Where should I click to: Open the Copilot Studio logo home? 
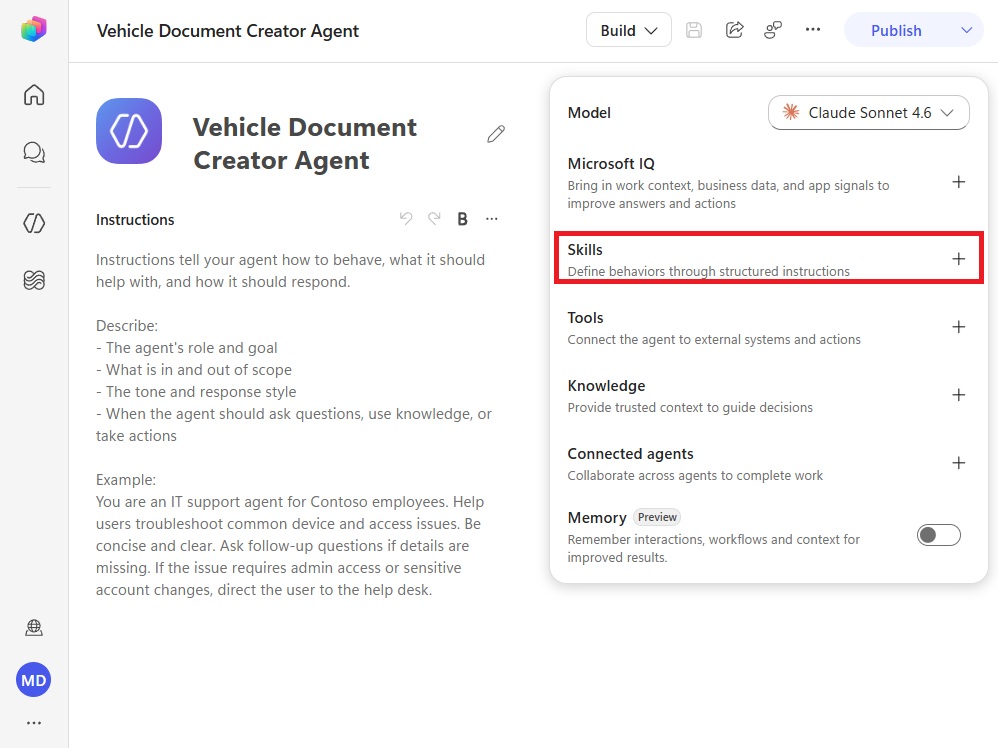pos(34,29)
